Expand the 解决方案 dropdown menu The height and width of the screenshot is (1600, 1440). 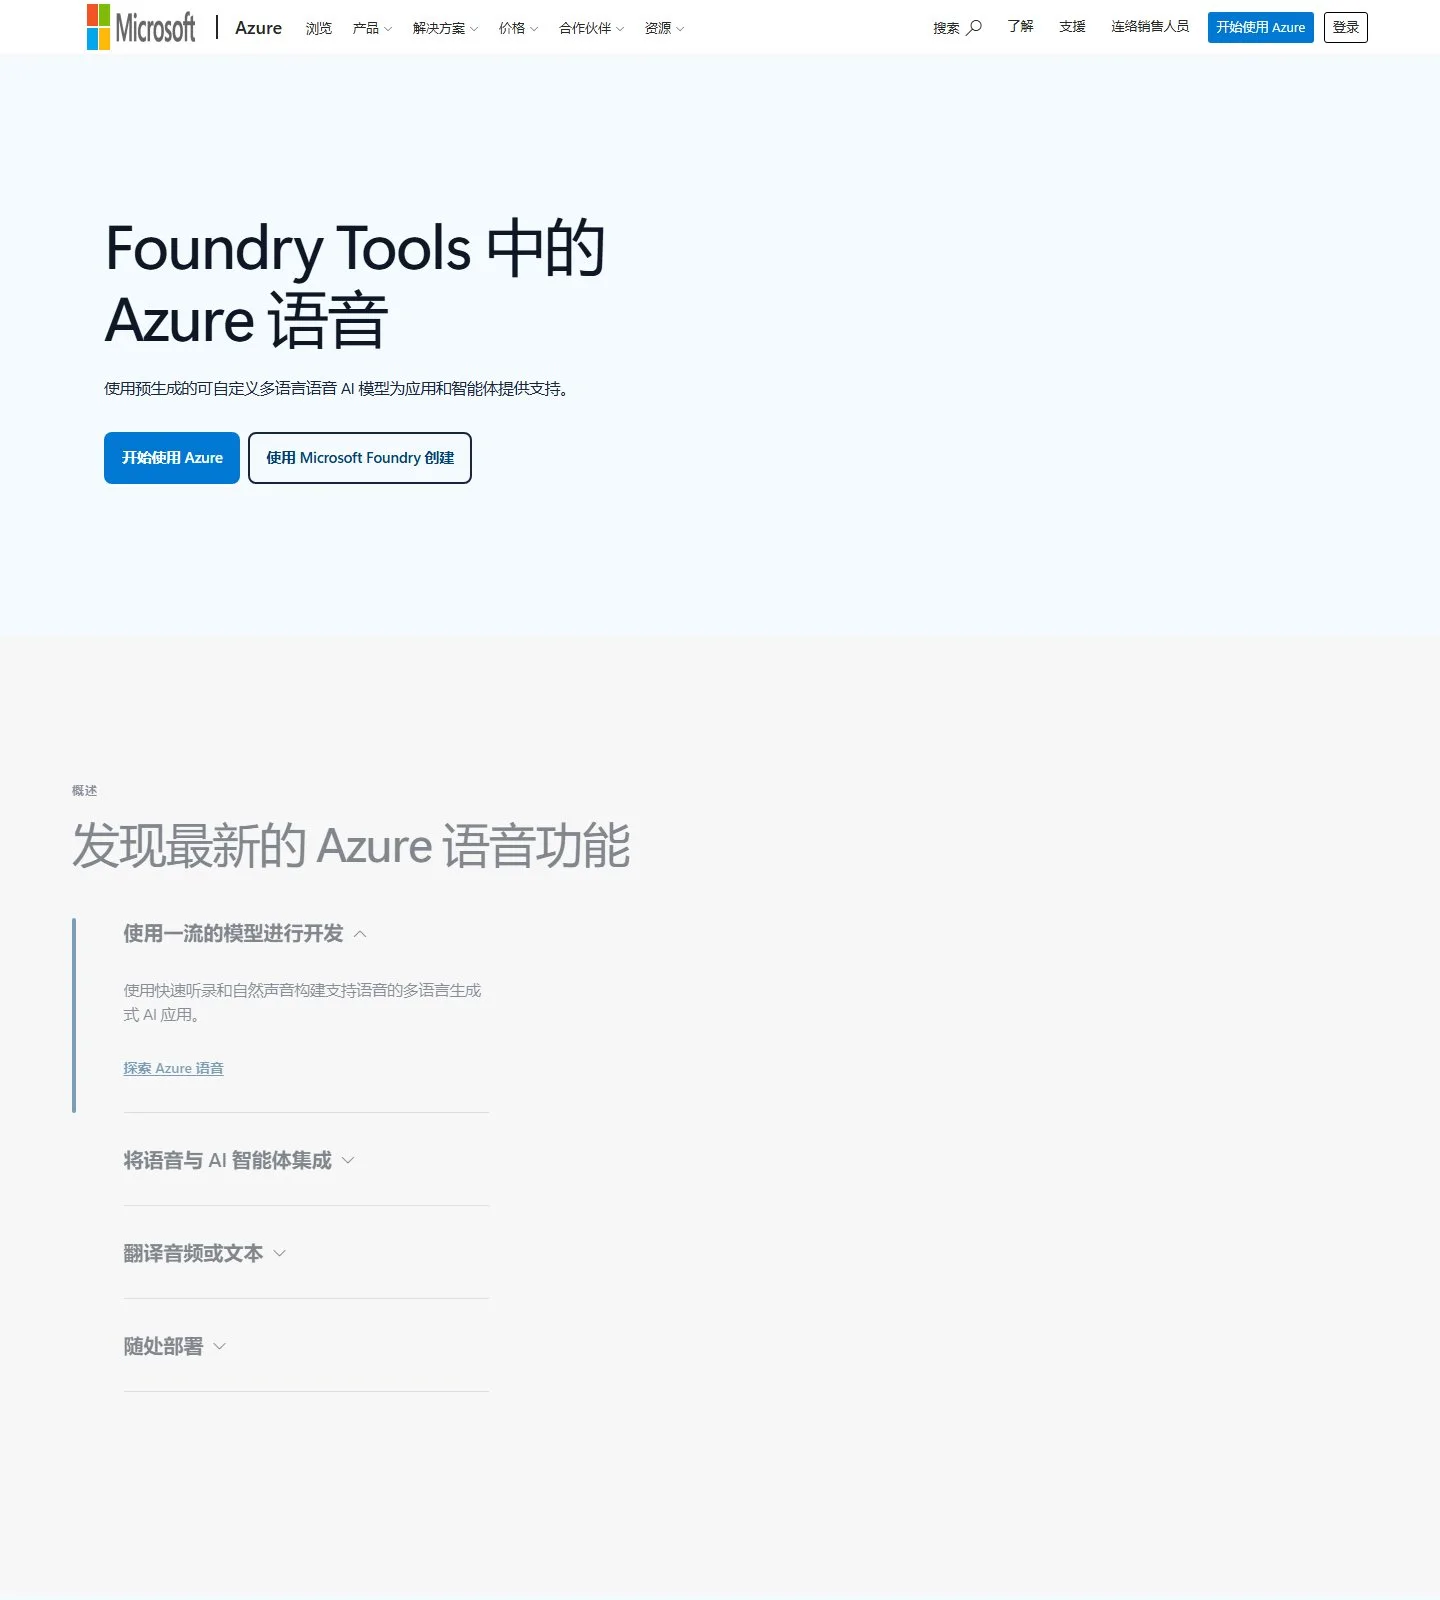[x=445, y=28]
